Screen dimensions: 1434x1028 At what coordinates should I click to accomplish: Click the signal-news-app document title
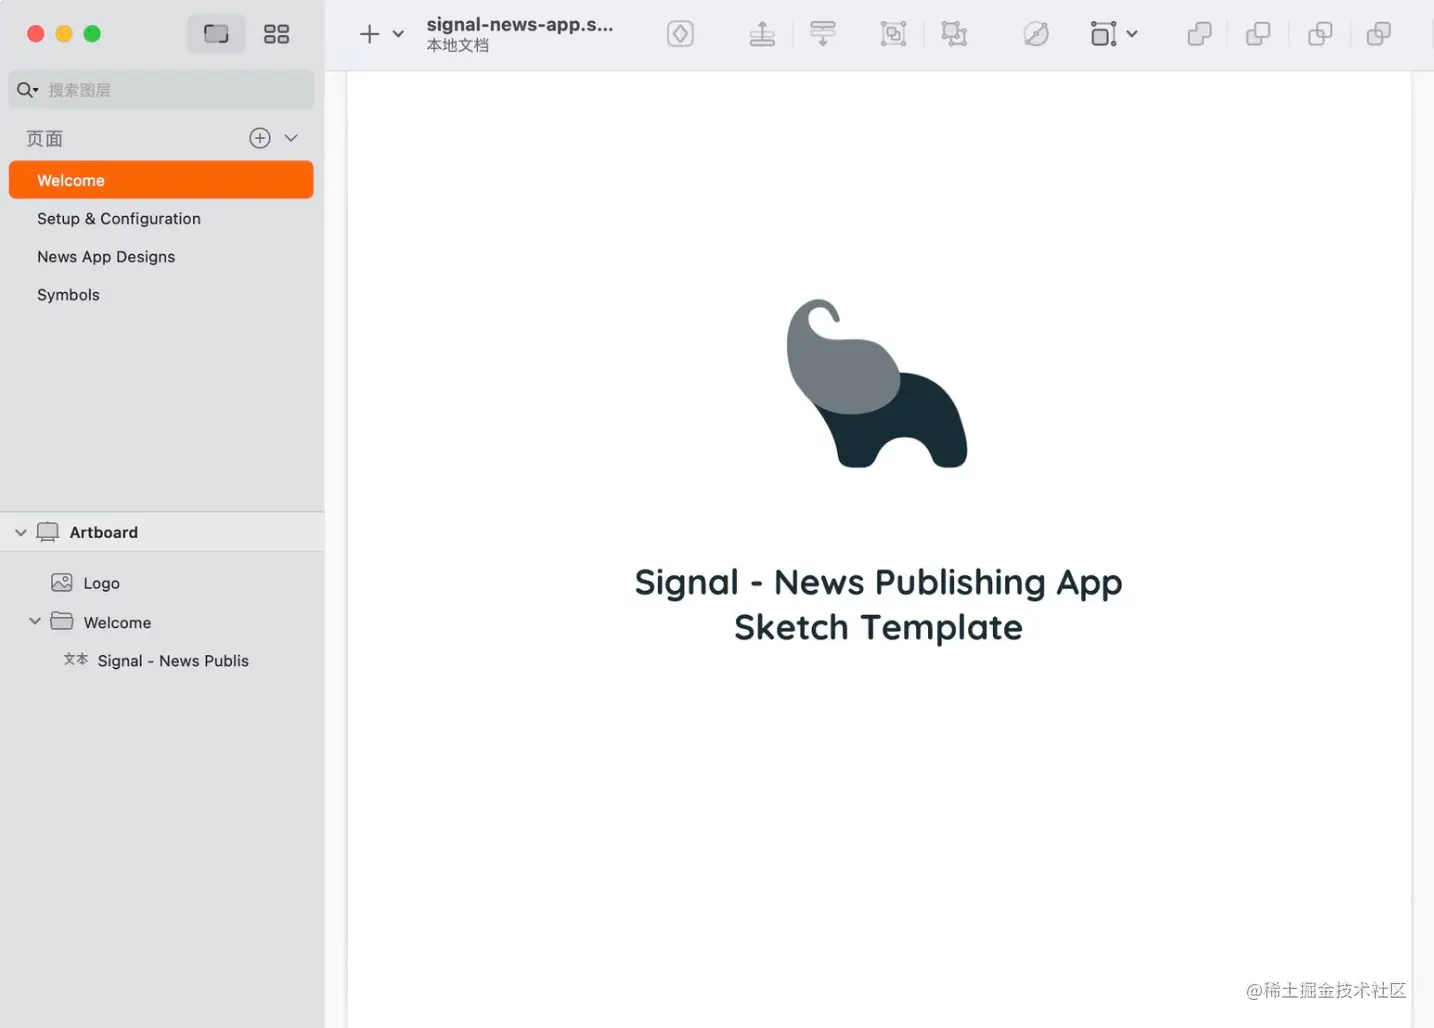click(520, 25)
